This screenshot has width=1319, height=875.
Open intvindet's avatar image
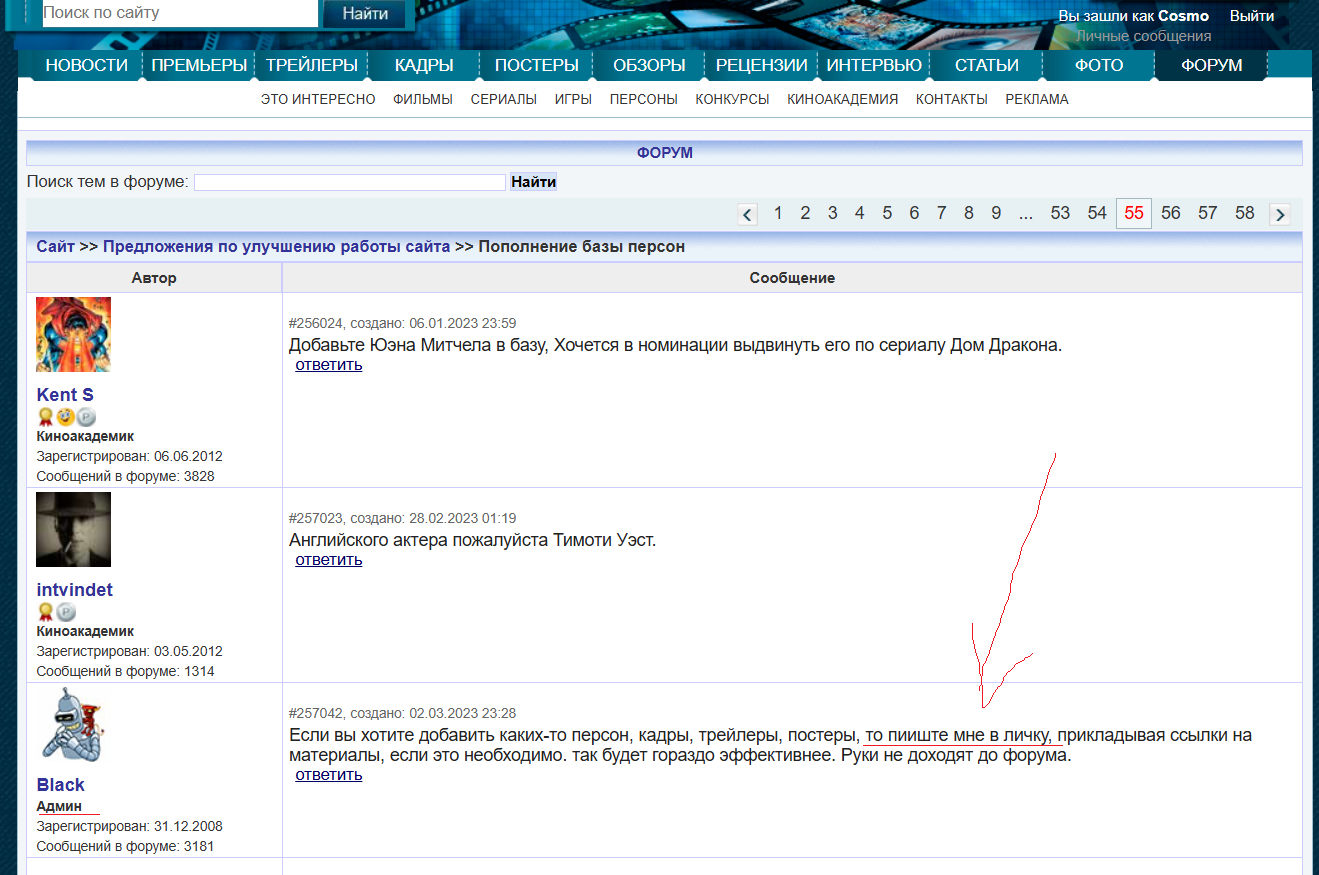[73, 529]
